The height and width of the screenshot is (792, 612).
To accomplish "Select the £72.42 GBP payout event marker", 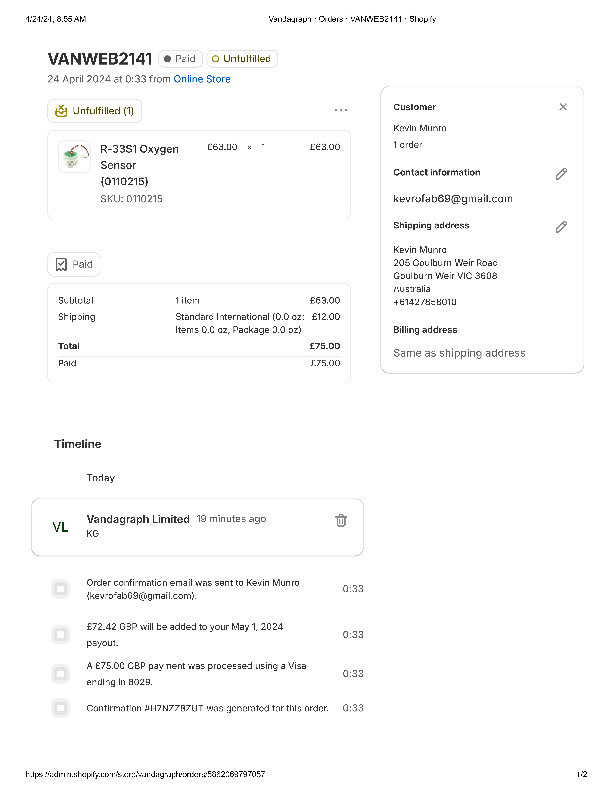I will pos(60,634).
